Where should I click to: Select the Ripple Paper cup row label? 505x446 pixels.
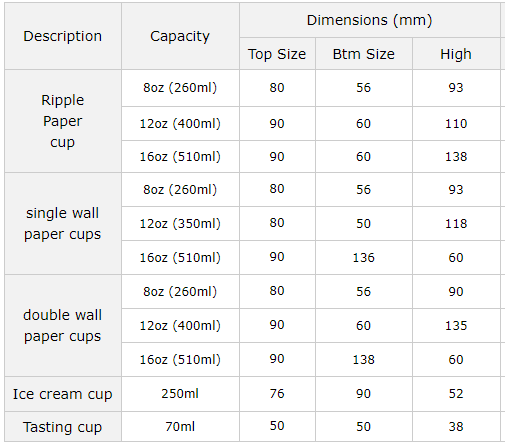point(63,121)
